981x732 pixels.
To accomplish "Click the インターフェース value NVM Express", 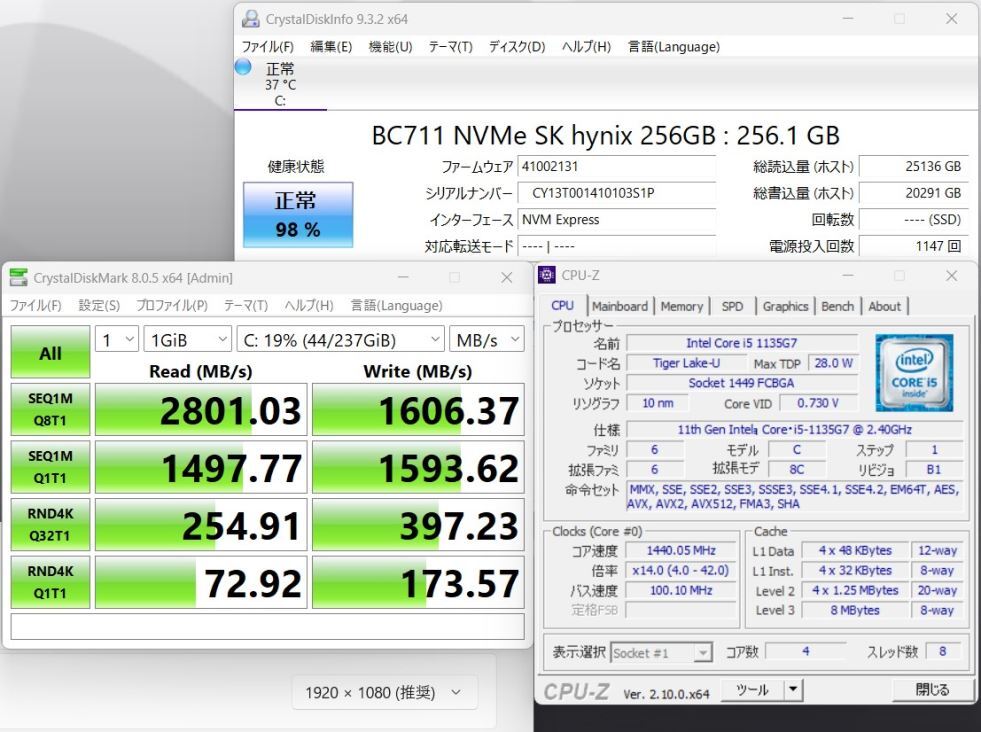I will tap(616, 220).
